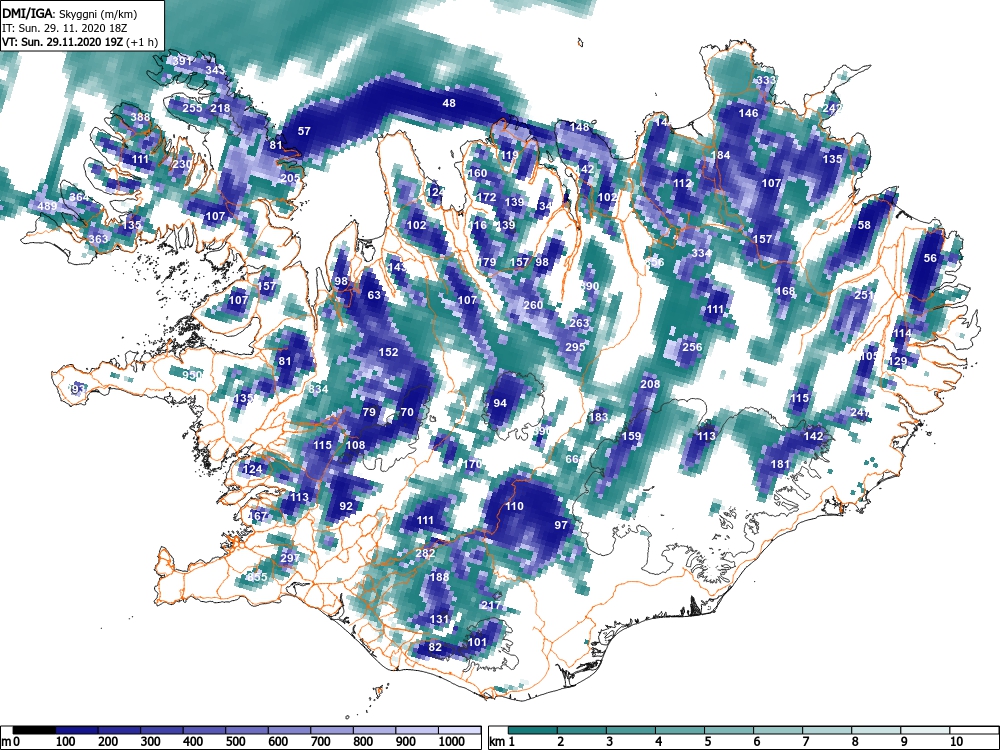Image resolution: width=1000 pixels, height=750 pixels.
Task: Click the 5–6 km legend color segment
Action: [x=729, y=730]
